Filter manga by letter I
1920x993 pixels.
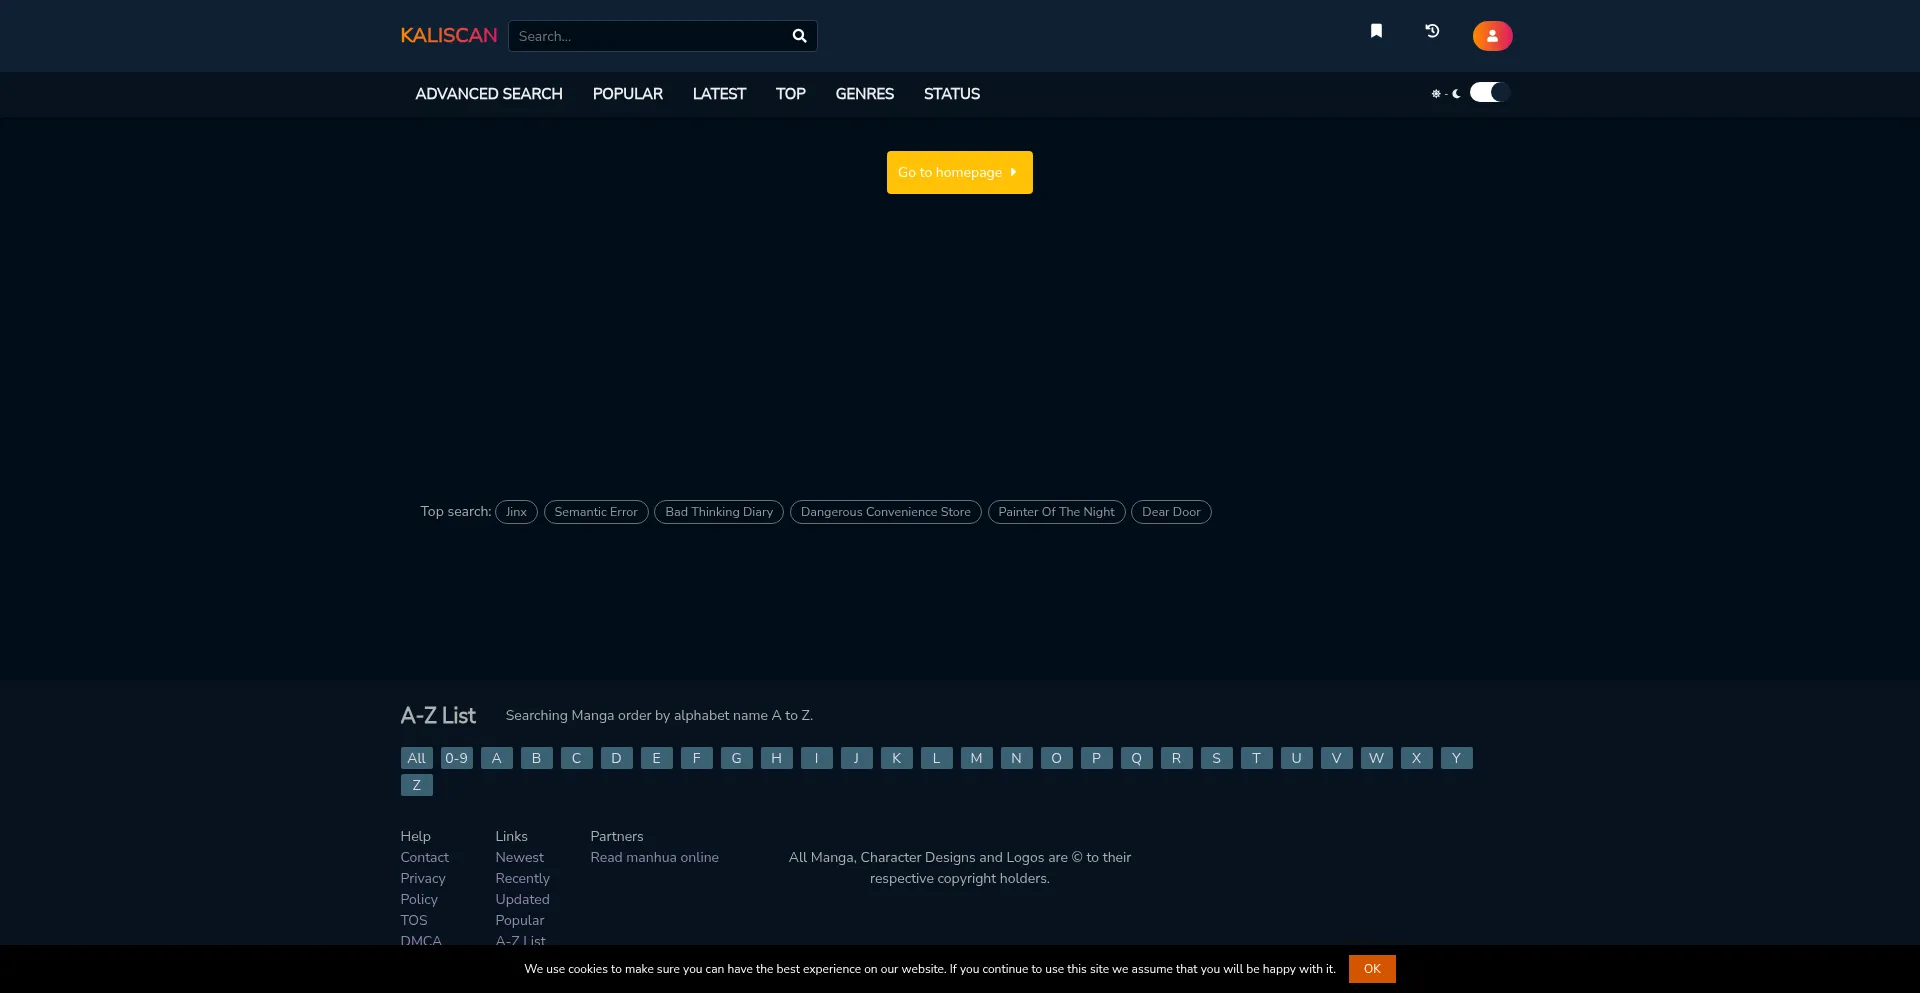[817, 758]
